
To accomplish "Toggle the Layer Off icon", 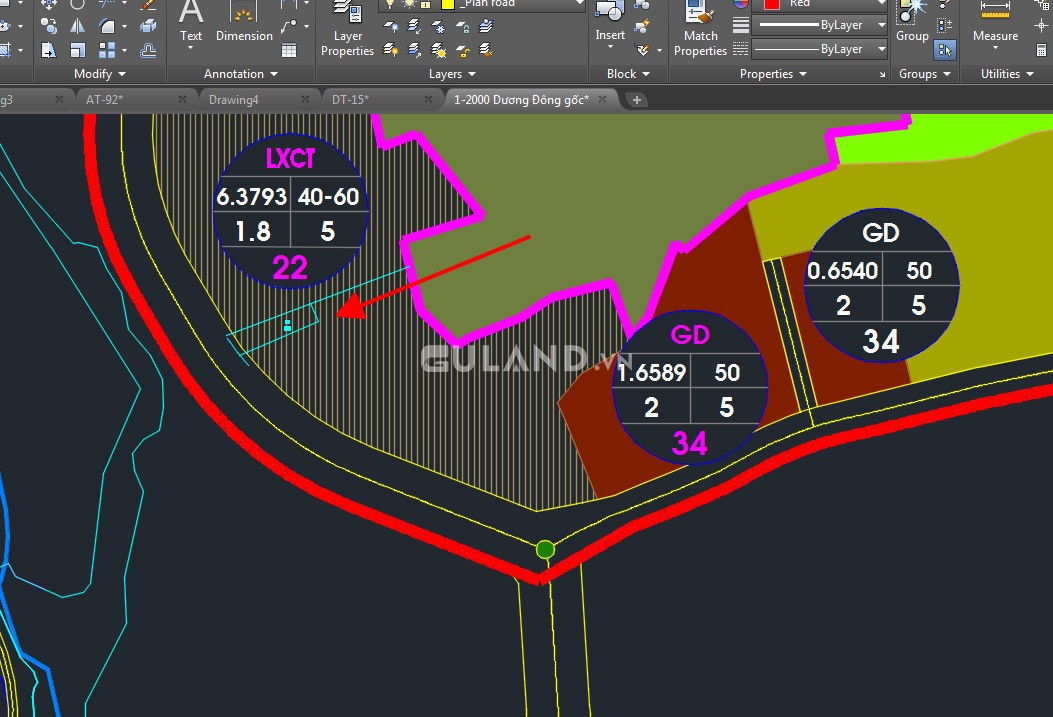I will tap(391, 27).
